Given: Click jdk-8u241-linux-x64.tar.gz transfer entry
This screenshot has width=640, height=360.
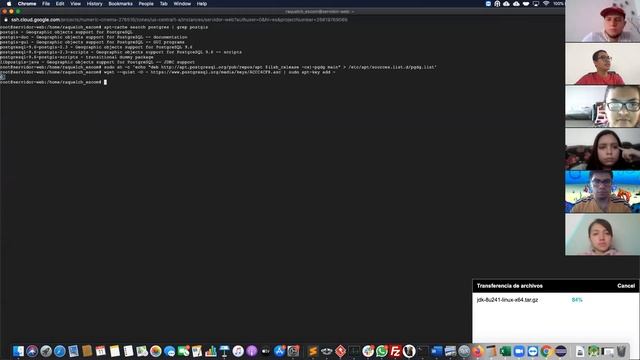Looking at the screenshot, I should 507,300.
